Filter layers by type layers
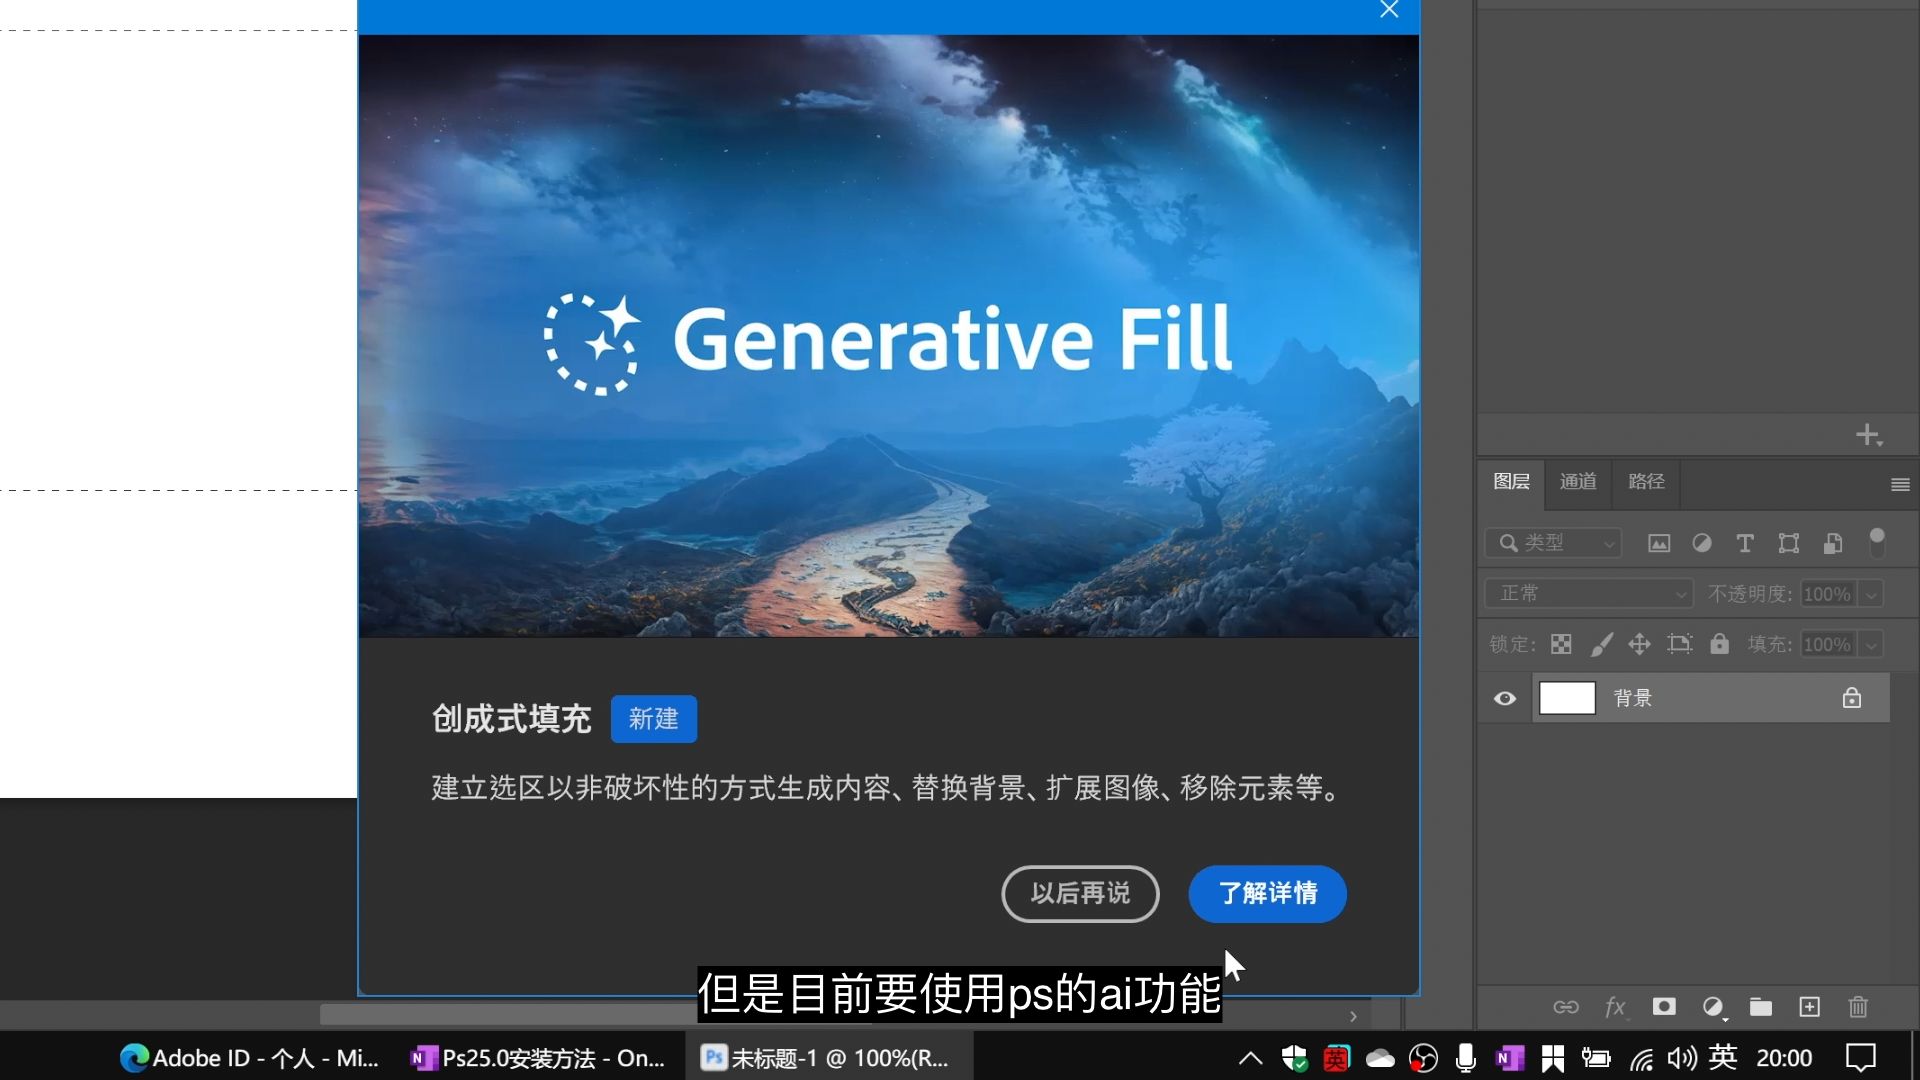Image resolution: width=1920 pixels, height=1080 pixels. [x=1745, y=543]
